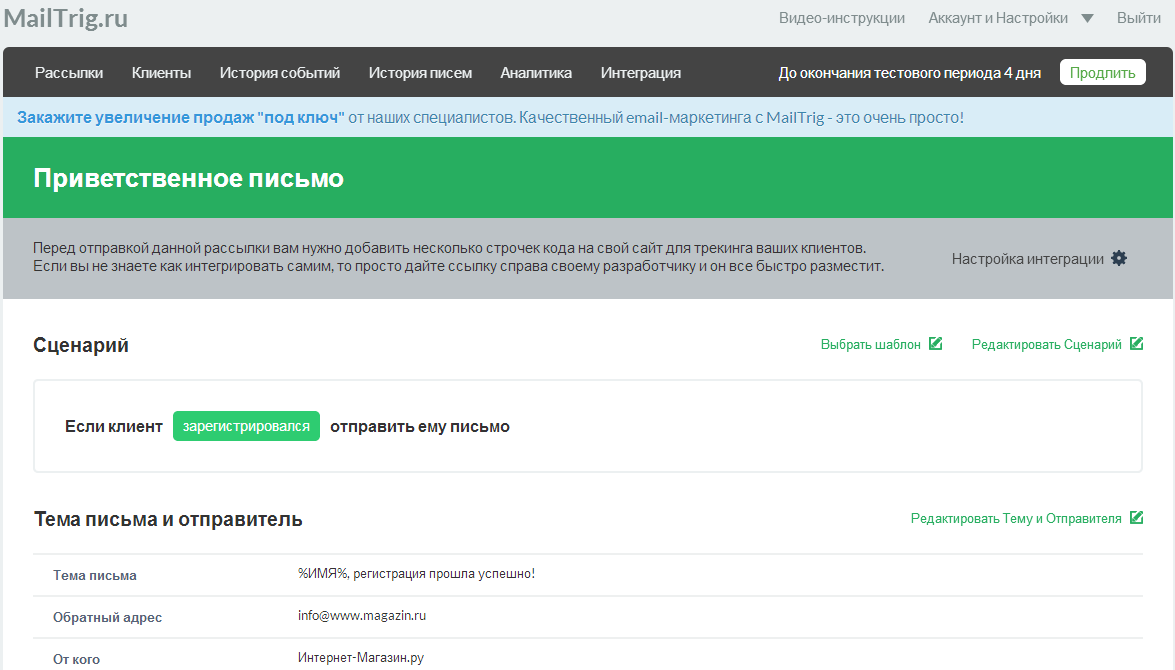Click edit icon next to Выбрать шаблон
The width and height of the screenshot is (1175, 670).
point(935,343)
